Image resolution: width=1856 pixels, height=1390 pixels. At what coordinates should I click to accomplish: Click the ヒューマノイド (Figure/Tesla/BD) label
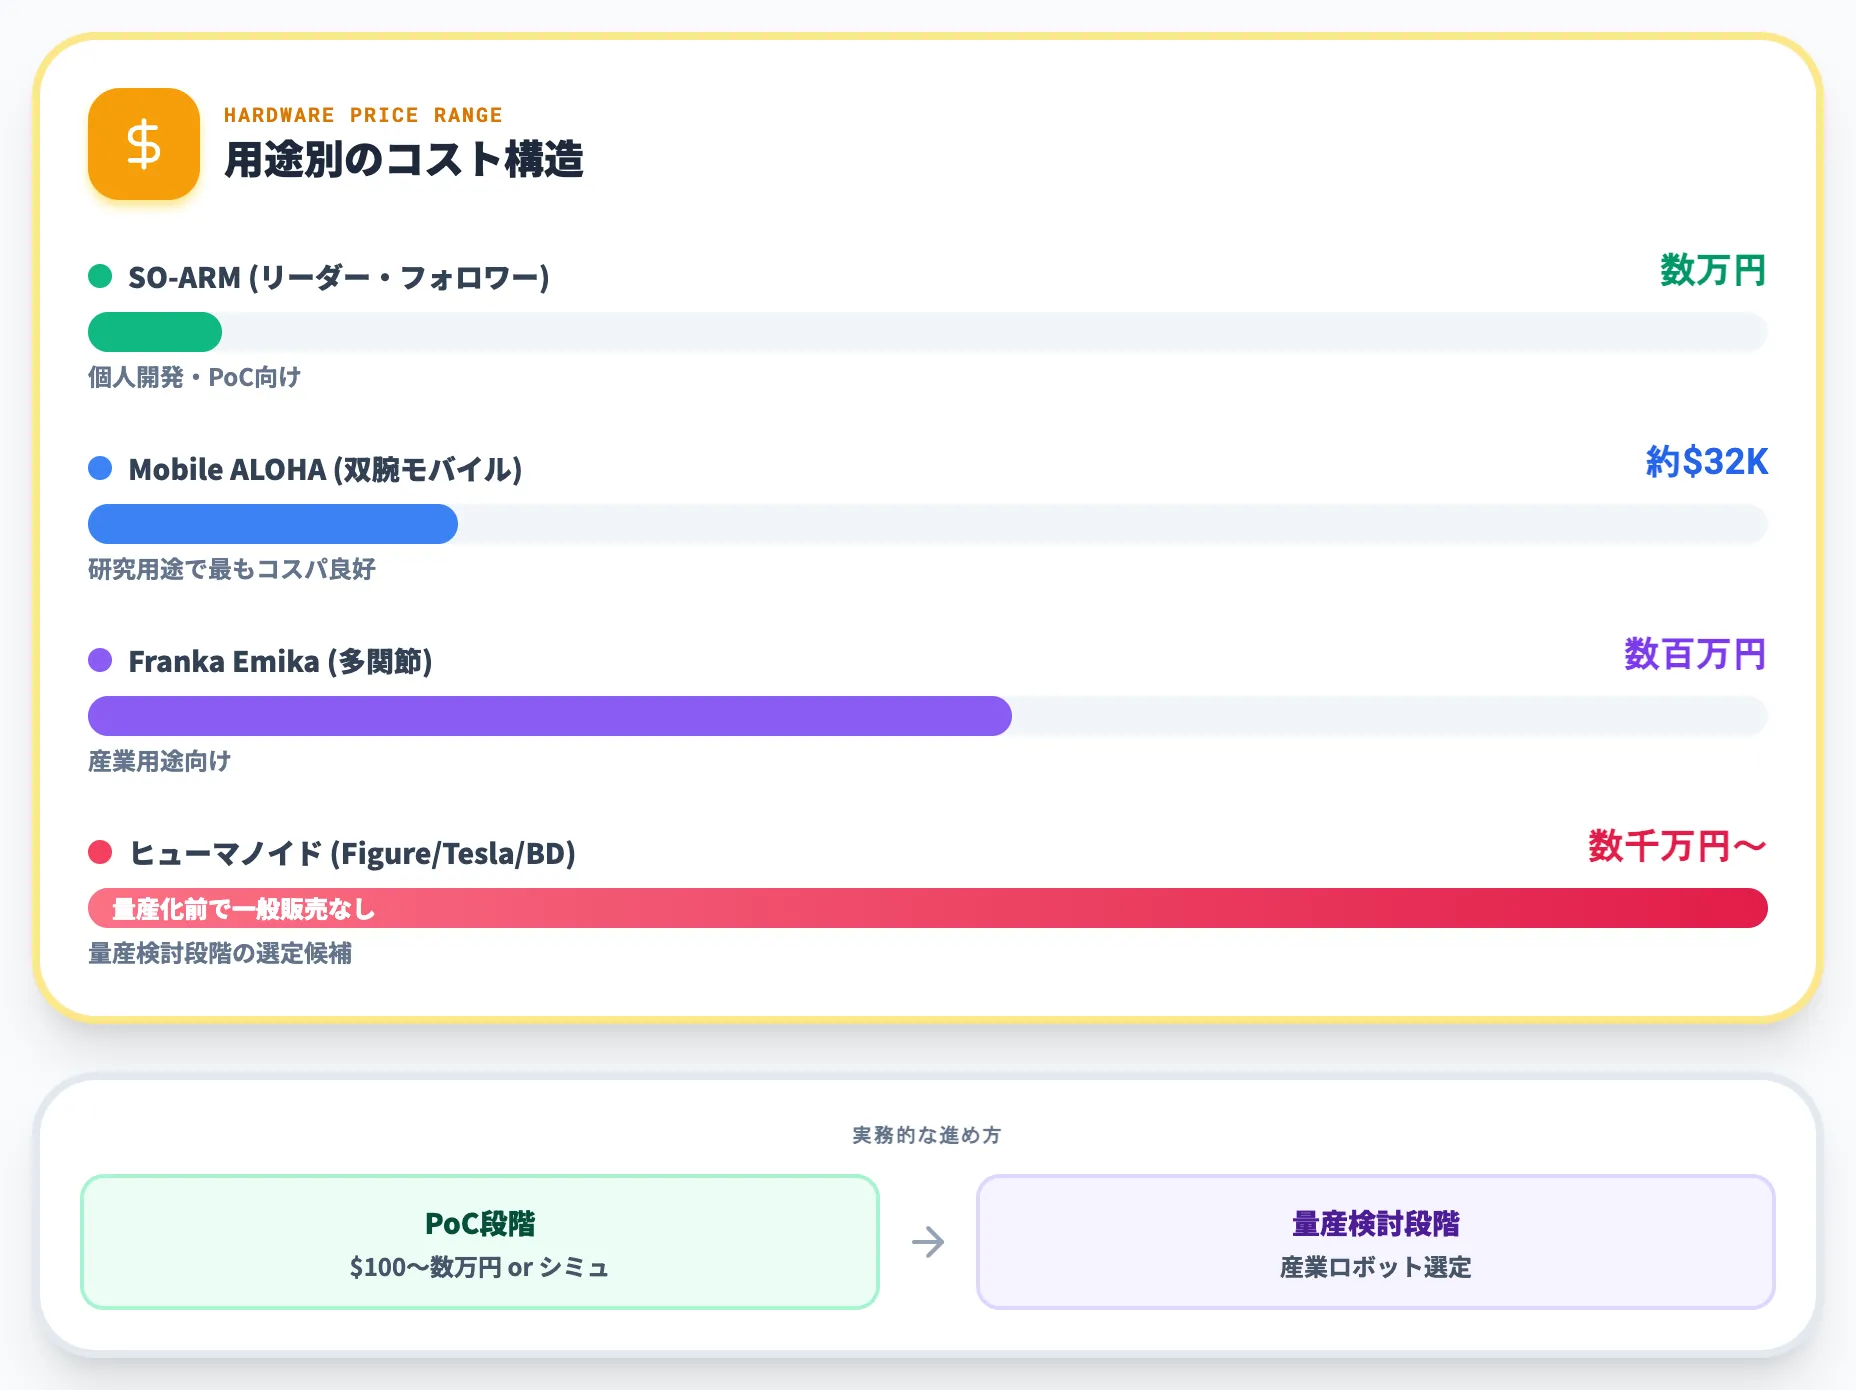pyautogui.click(x=352, y=853)
